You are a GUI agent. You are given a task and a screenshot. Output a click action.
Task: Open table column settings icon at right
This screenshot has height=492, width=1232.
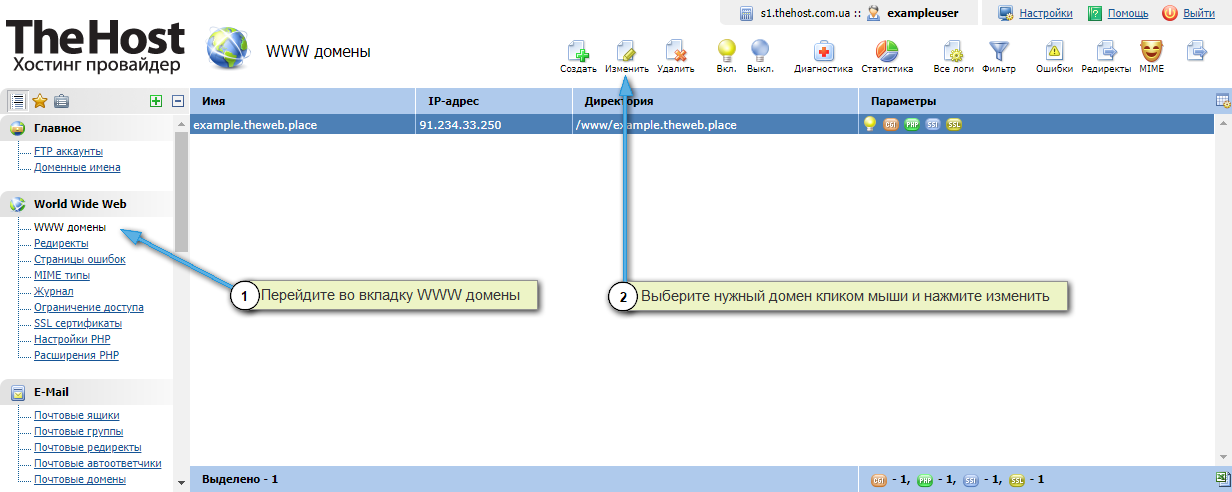pos(1222,101)
